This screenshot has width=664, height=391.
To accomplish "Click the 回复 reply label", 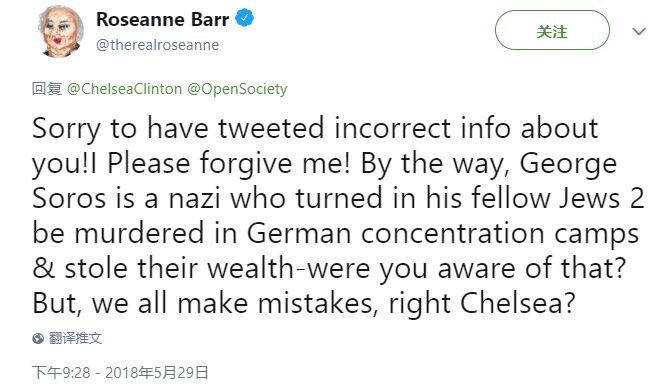I will point(47,89).
